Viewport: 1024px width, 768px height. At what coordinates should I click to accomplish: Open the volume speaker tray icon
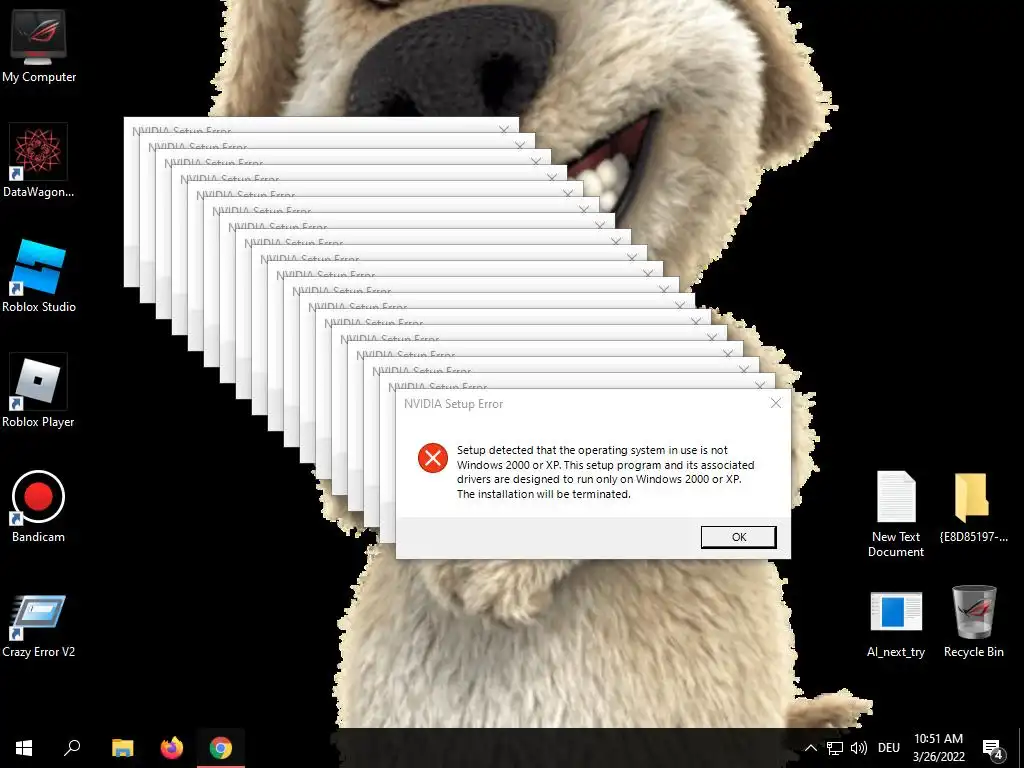pyautogui.click(x=859, y=748)
